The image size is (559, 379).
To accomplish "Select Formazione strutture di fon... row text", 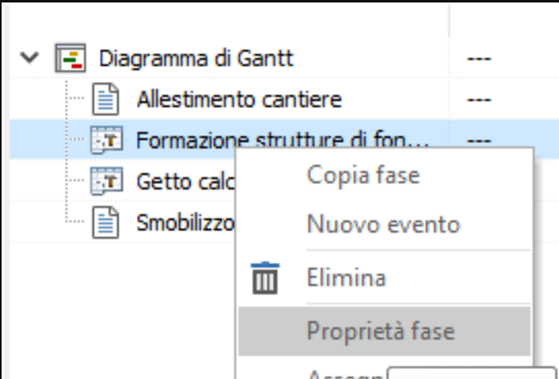I will point(282,140).
